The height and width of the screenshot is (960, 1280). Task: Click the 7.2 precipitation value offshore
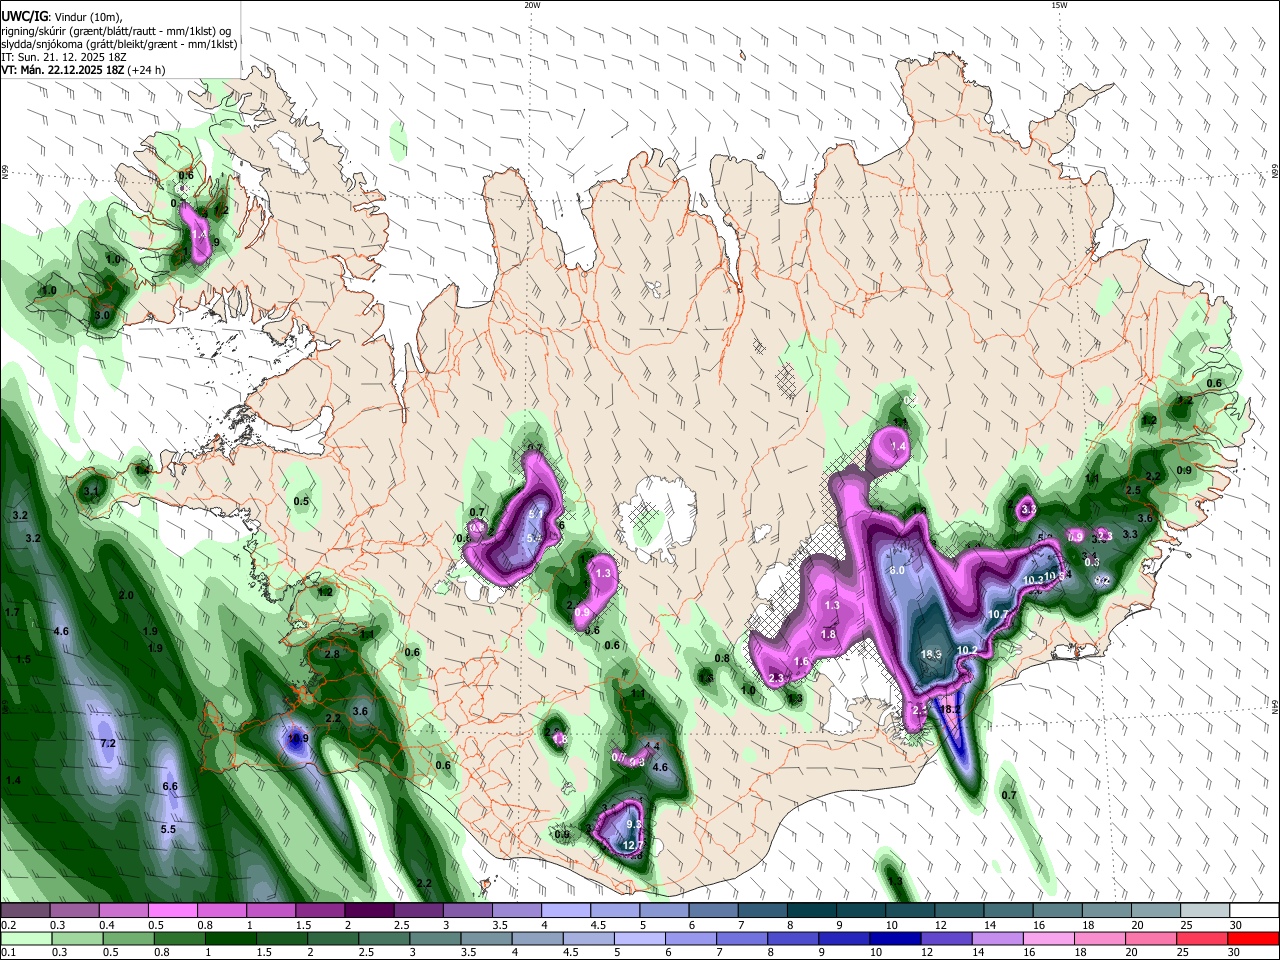(109, 743)
